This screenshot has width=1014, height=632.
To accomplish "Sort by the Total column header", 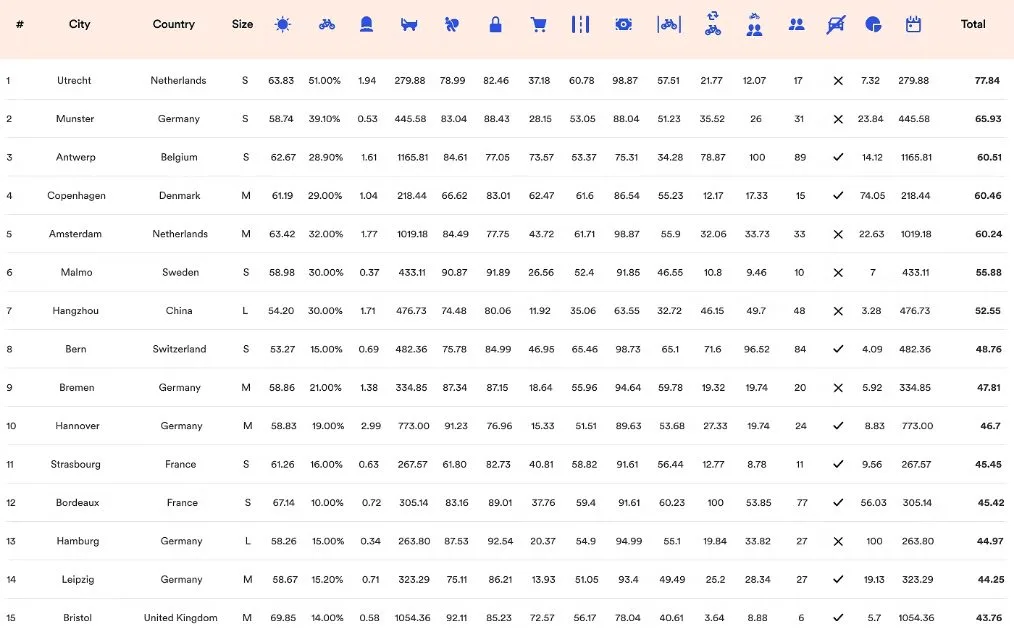I will tap(972, 25).
